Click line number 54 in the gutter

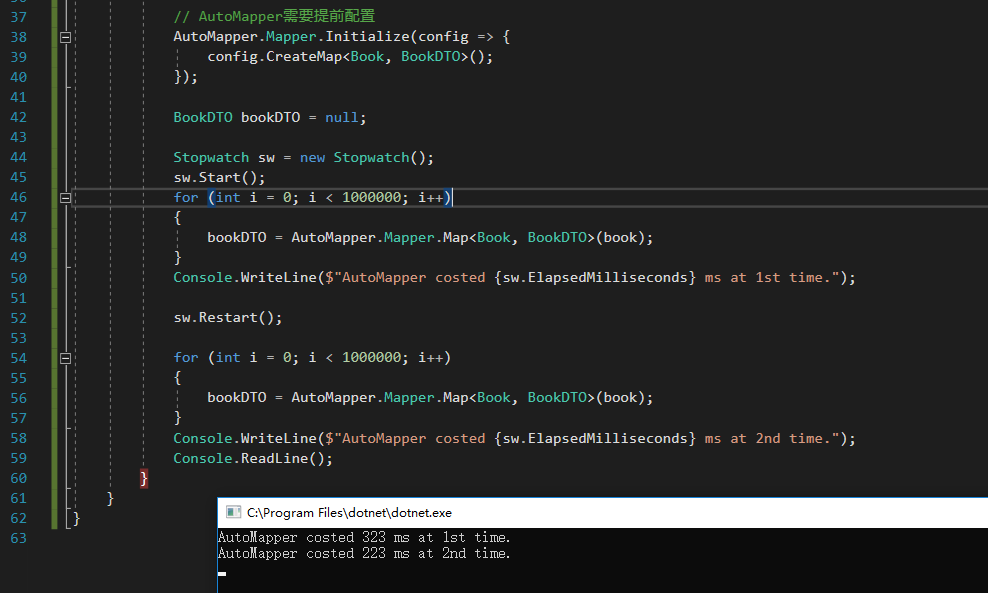click(19, 358)
